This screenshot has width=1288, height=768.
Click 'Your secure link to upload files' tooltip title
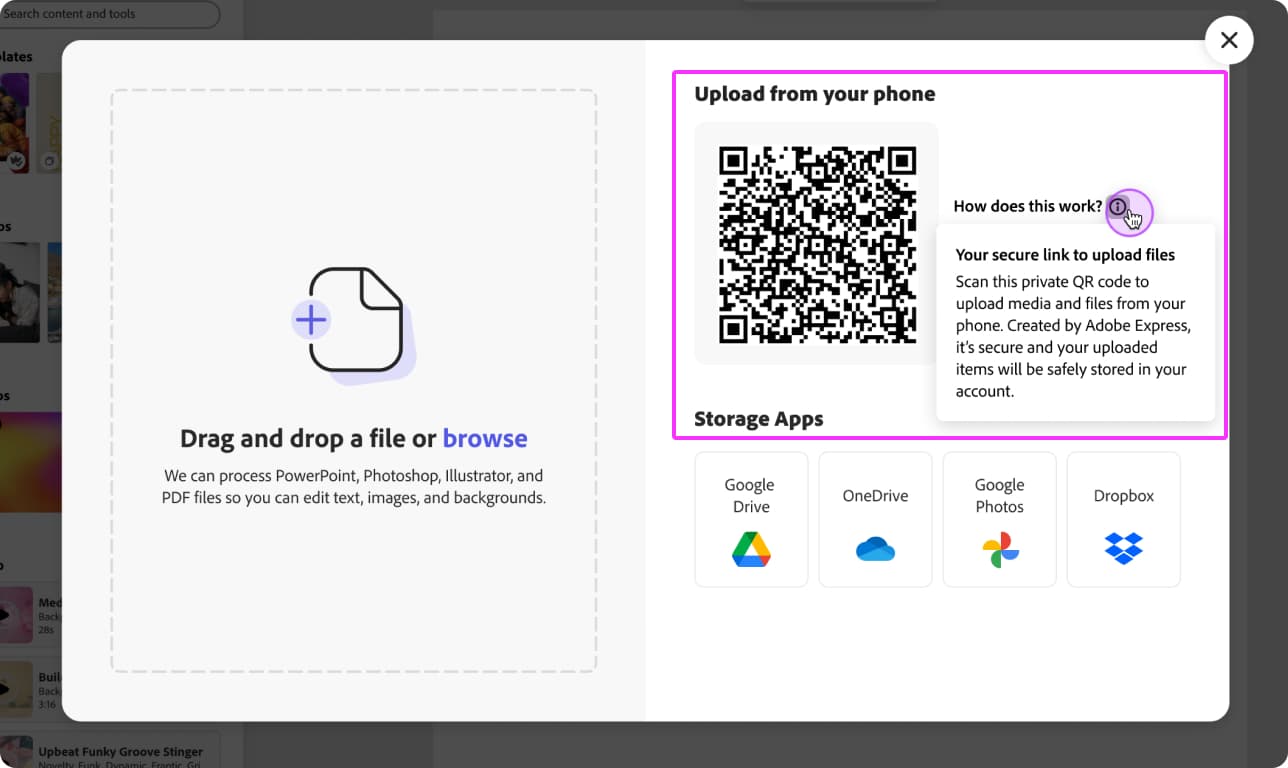click(x=1065, y=255)
